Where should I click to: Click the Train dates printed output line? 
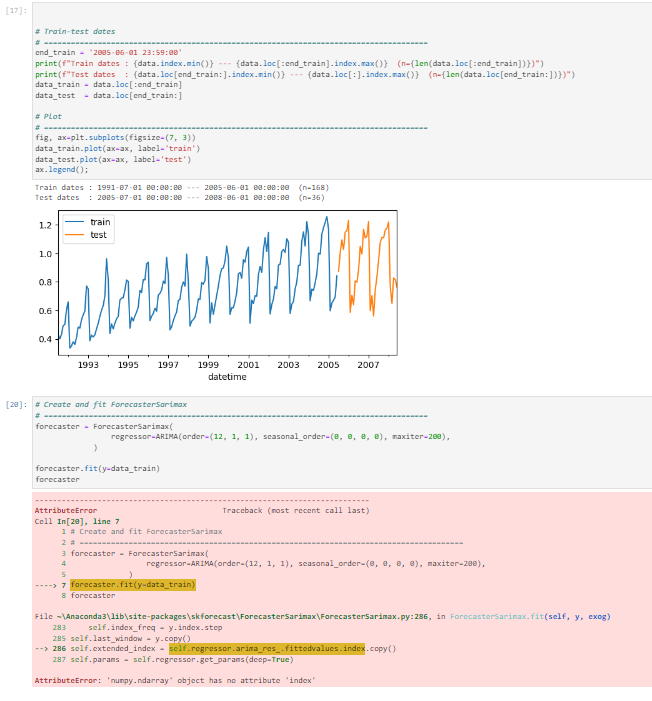click(182, 187)
